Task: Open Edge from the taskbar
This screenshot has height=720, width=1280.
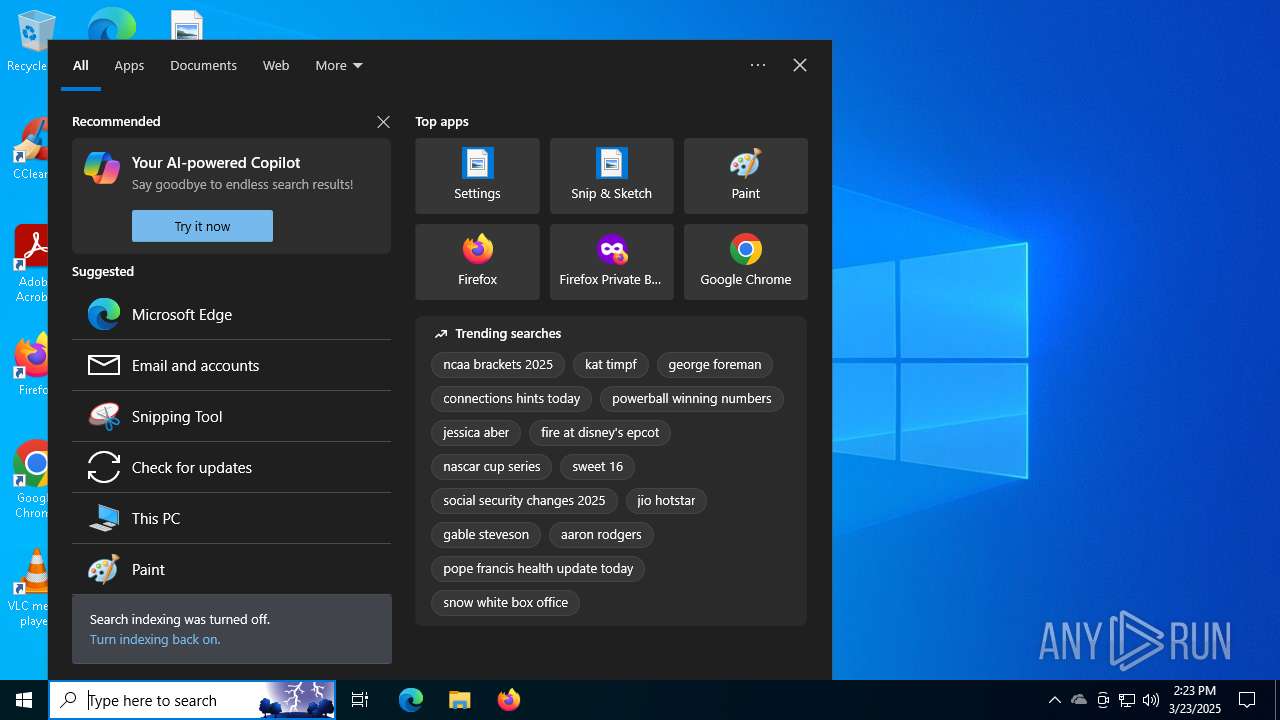Action: tap(411, 700)
